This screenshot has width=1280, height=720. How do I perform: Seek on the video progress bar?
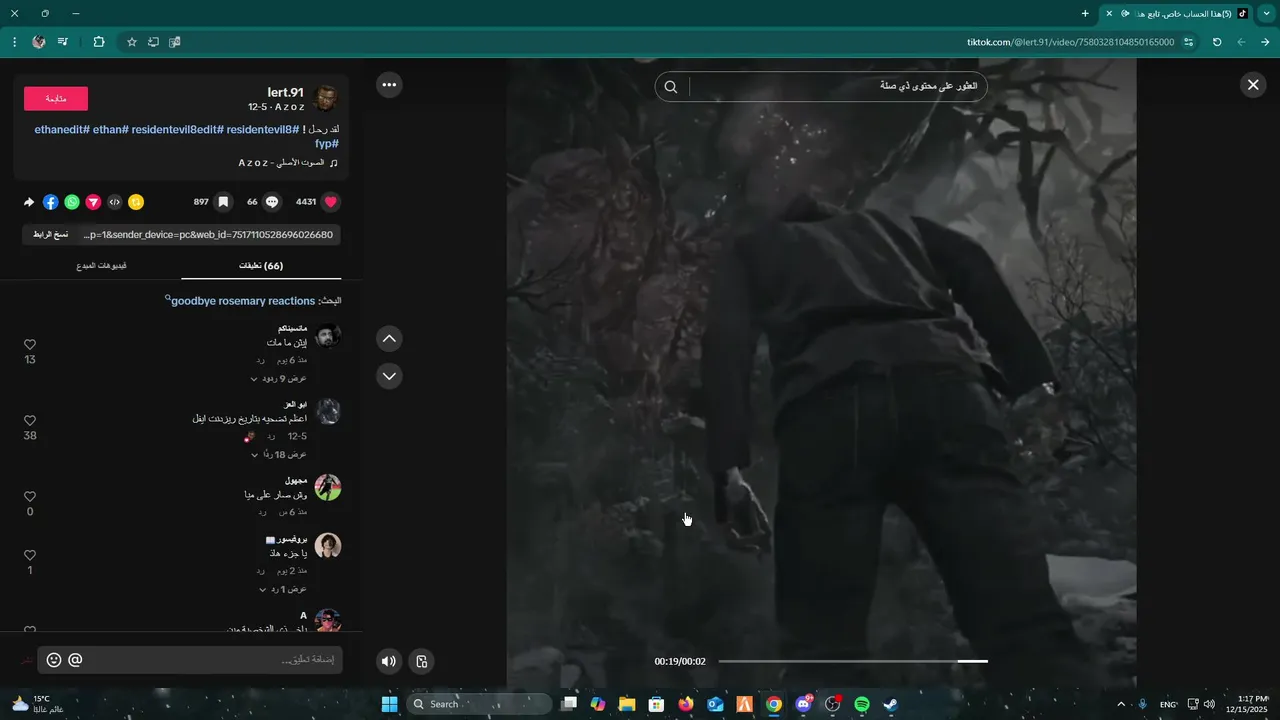coord(852,661)
